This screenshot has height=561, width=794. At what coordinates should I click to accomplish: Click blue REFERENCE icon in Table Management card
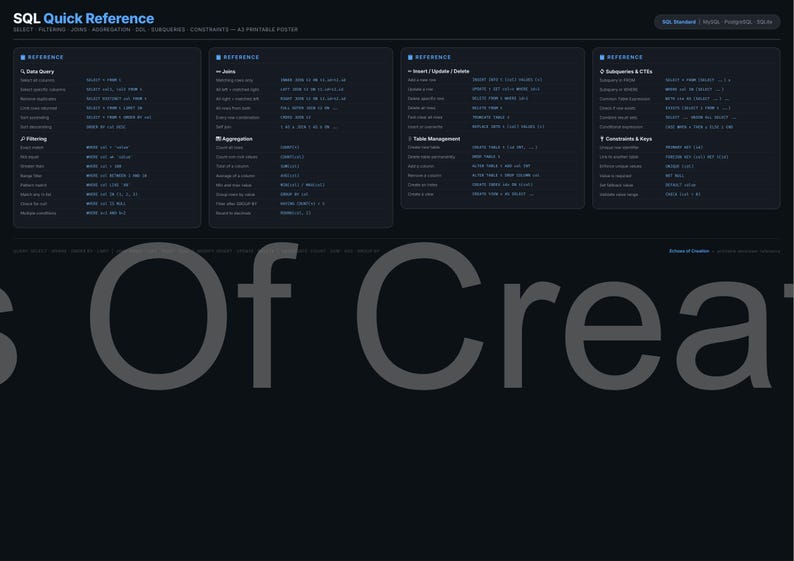(410, 57)
